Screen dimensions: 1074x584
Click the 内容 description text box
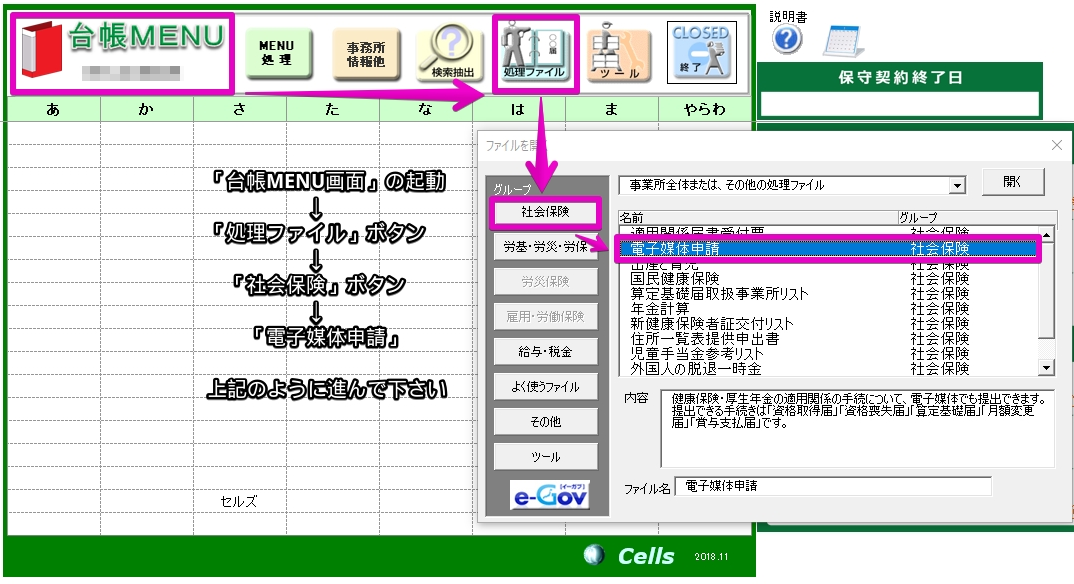click(858, 429)
